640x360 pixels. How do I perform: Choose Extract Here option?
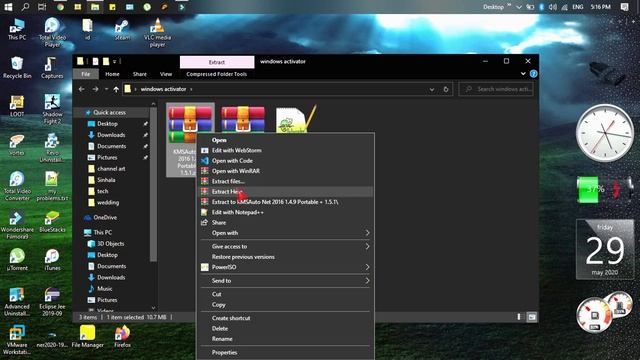pyautogui.click(x=285, y=191)
